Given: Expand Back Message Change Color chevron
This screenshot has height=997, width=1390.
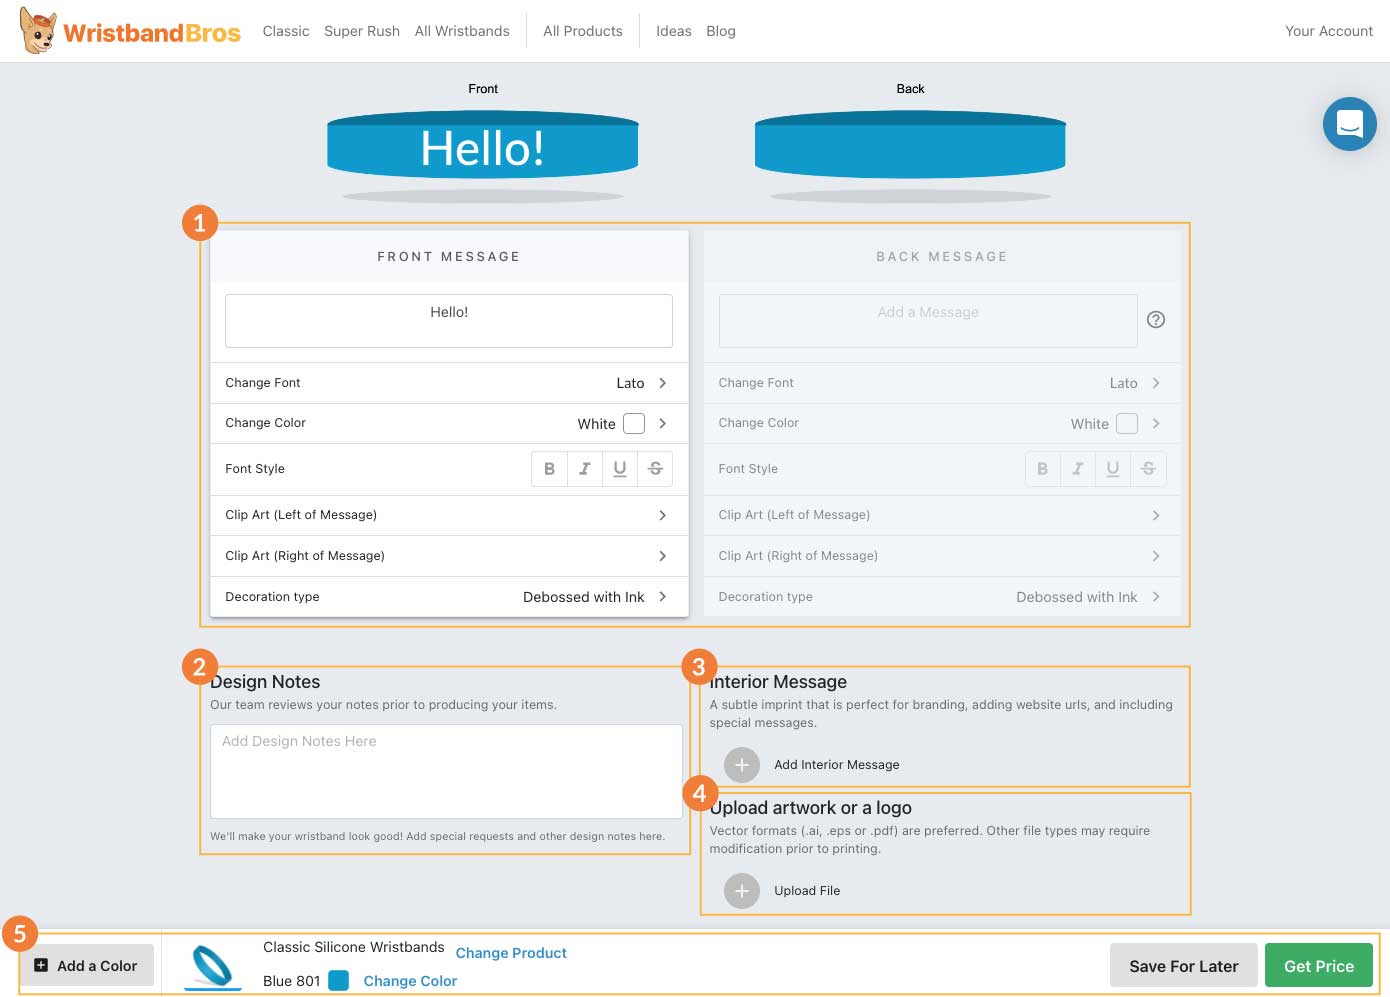Looking at the screenshot, I should pyautogui.click(x=1156, y=424).
